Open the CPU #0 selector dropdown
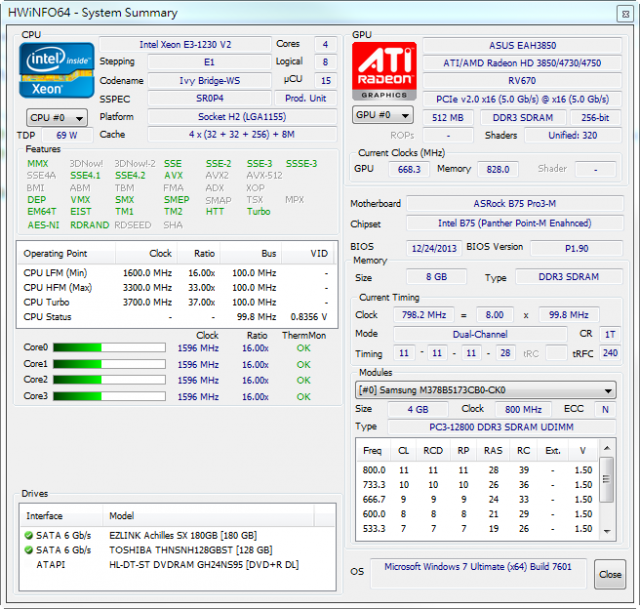Image resolution: width=640 pixels, height=609 pixels. (57, 118)
